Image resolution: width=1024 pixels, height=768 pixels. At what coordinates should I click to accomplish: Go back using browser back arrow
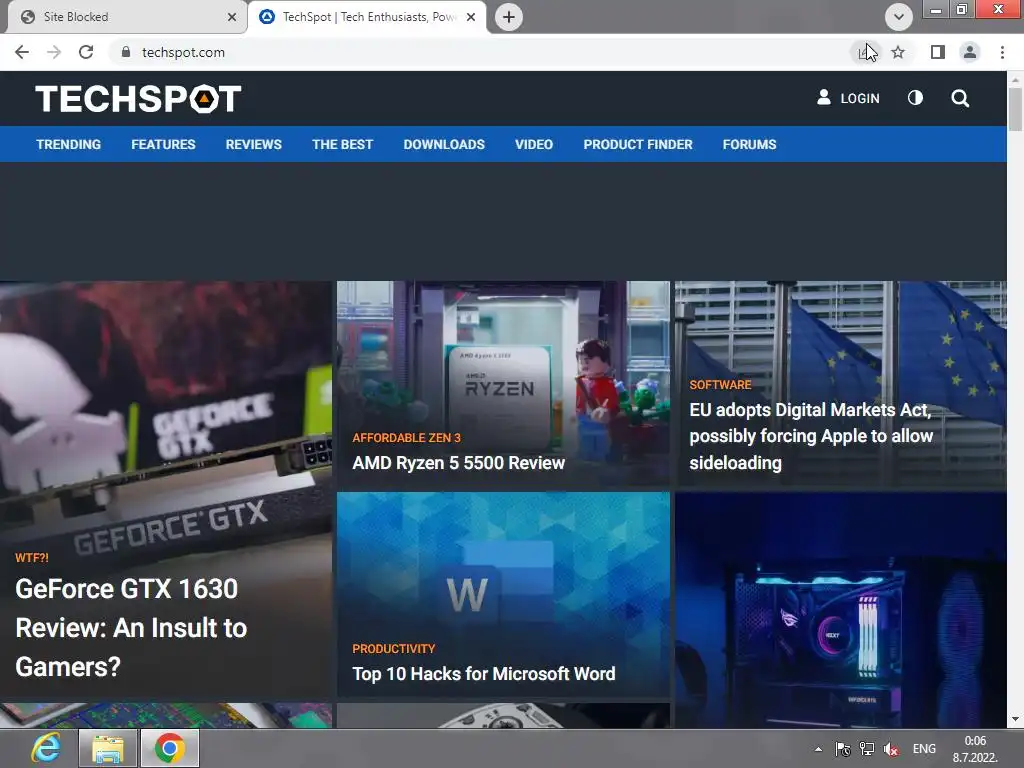22,52
